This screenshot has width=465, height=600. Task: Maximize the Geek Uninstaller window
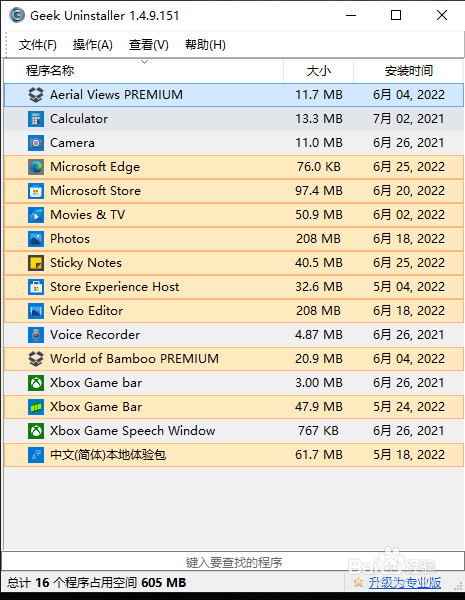tap(396, 15)
